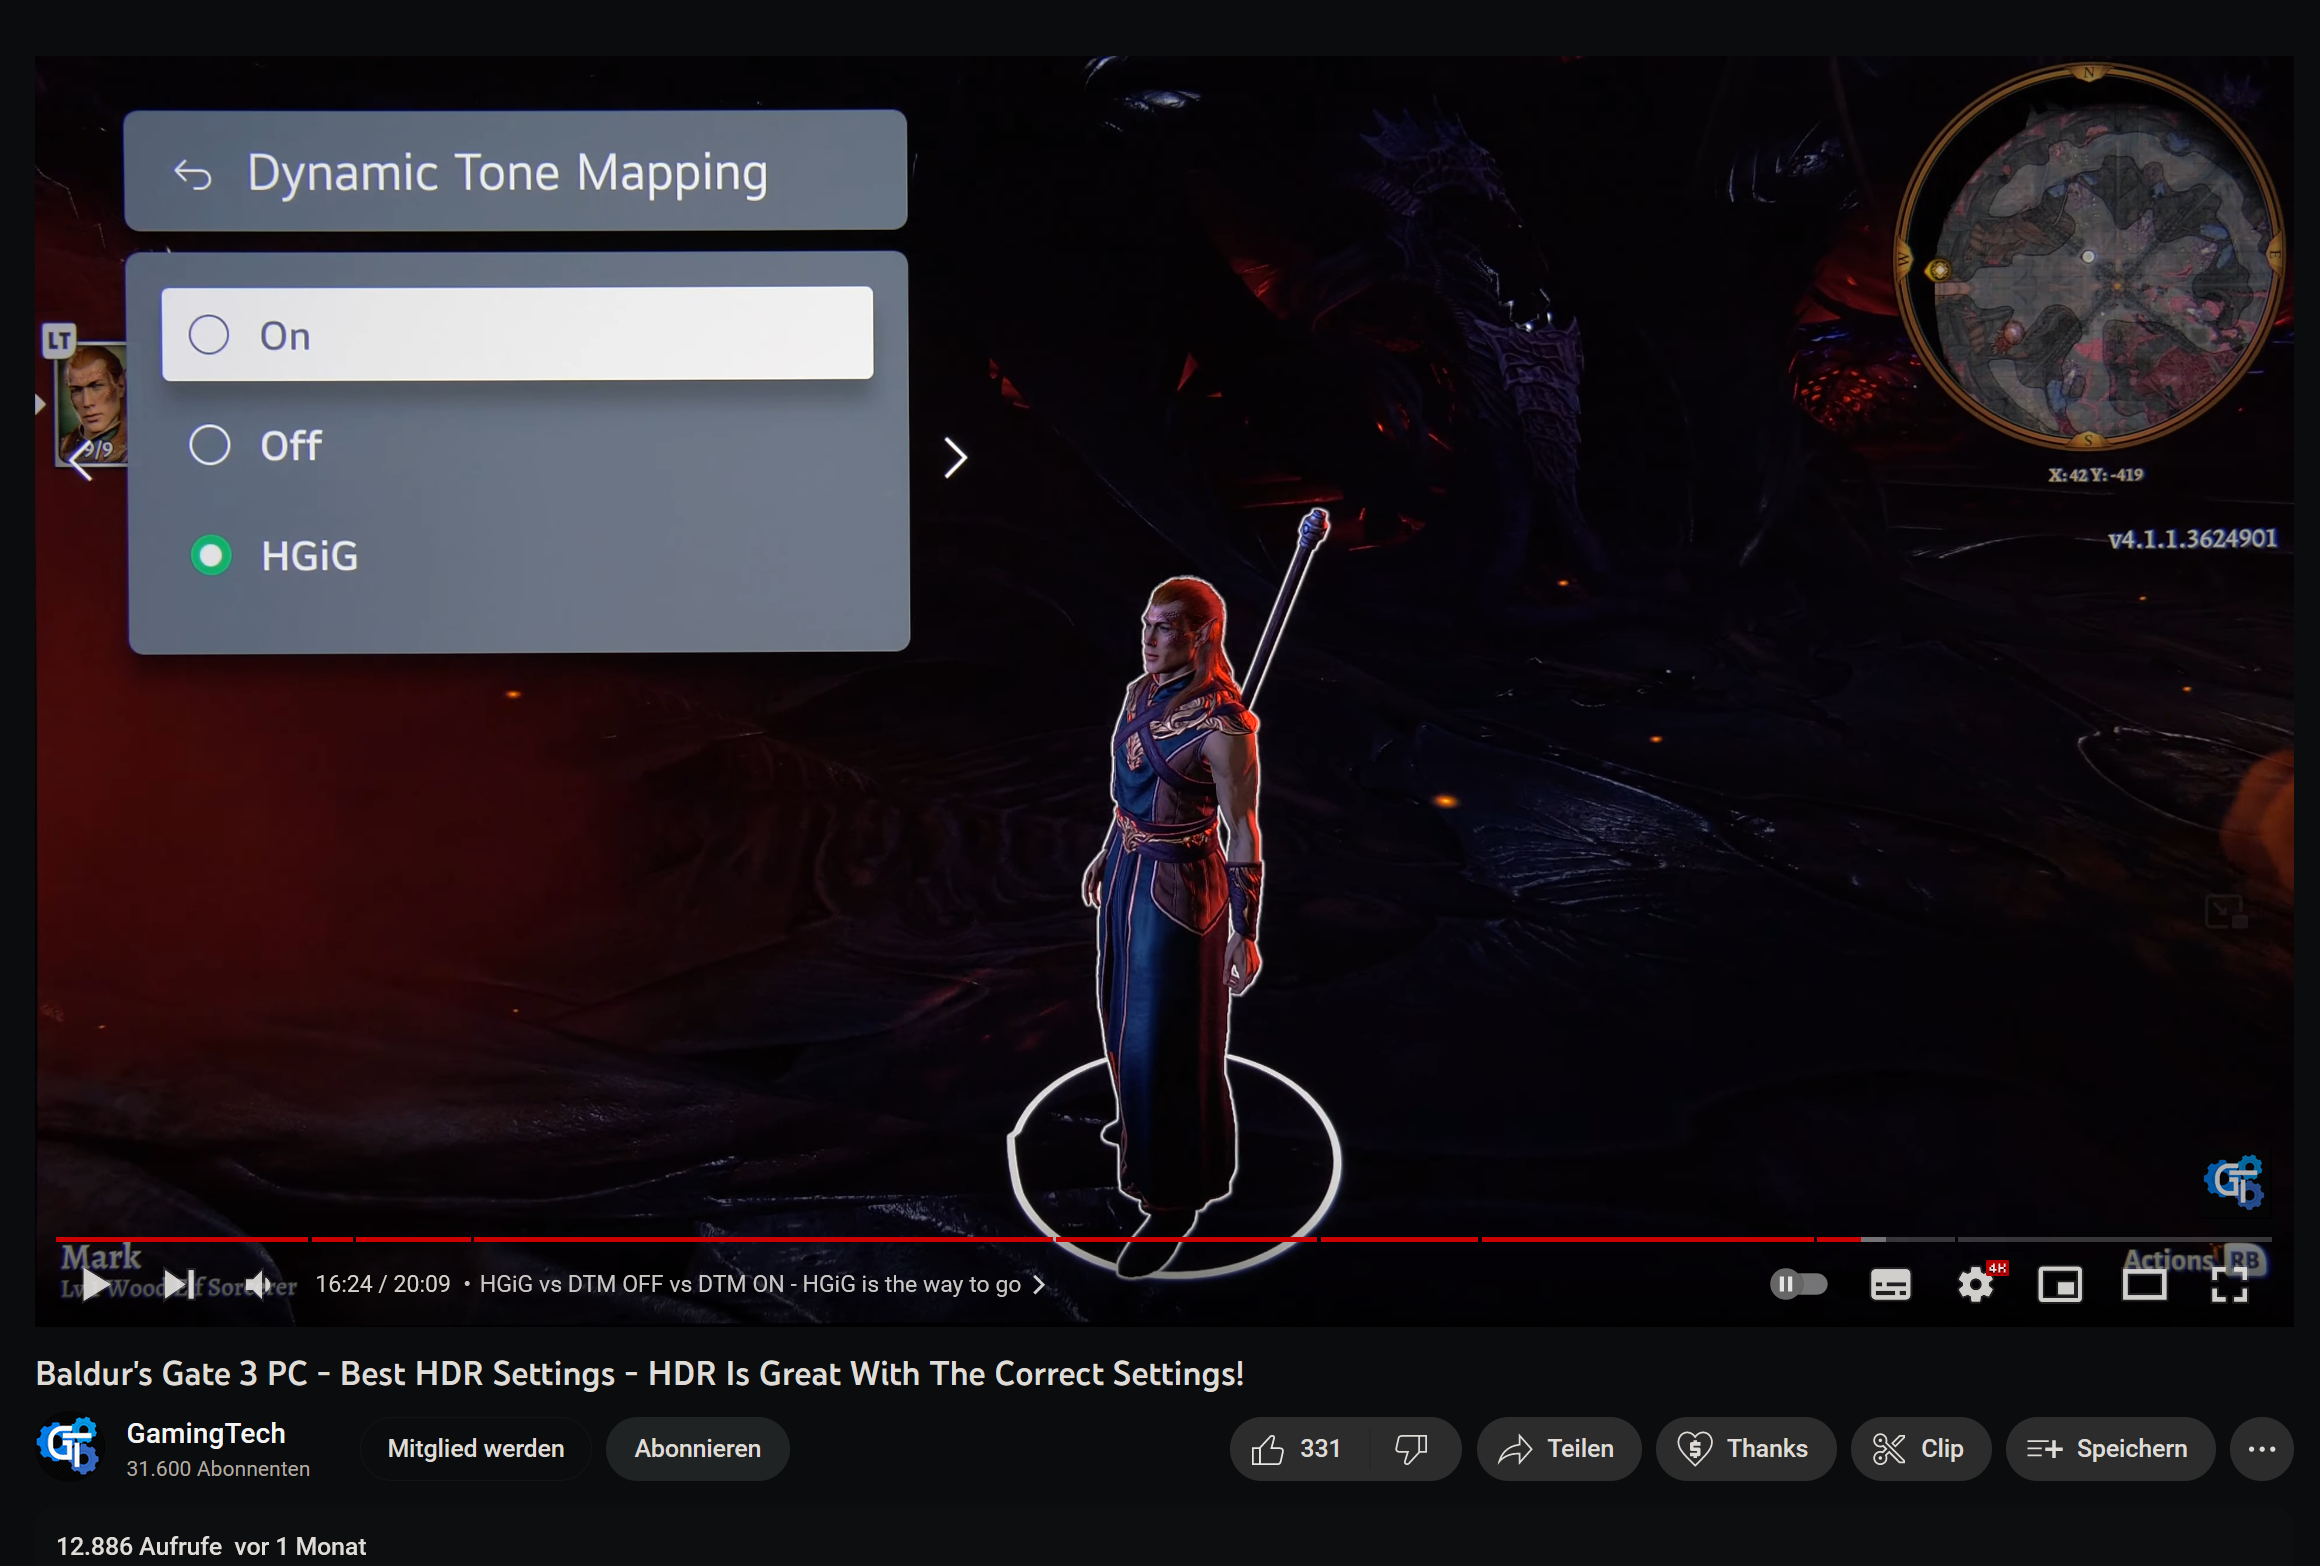
Task: Open the three-dot more actions menu
Action: pos(2261,1449)
